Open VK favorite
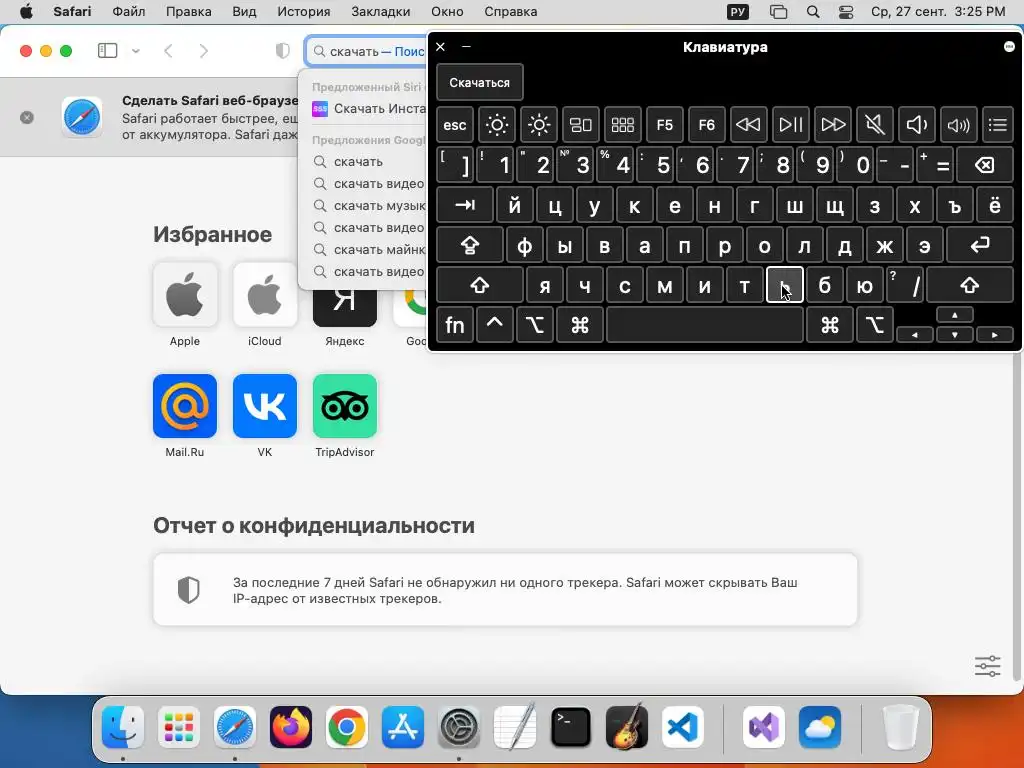The height and width of the screenshot is (768, 1024). [x=264, y=406]
